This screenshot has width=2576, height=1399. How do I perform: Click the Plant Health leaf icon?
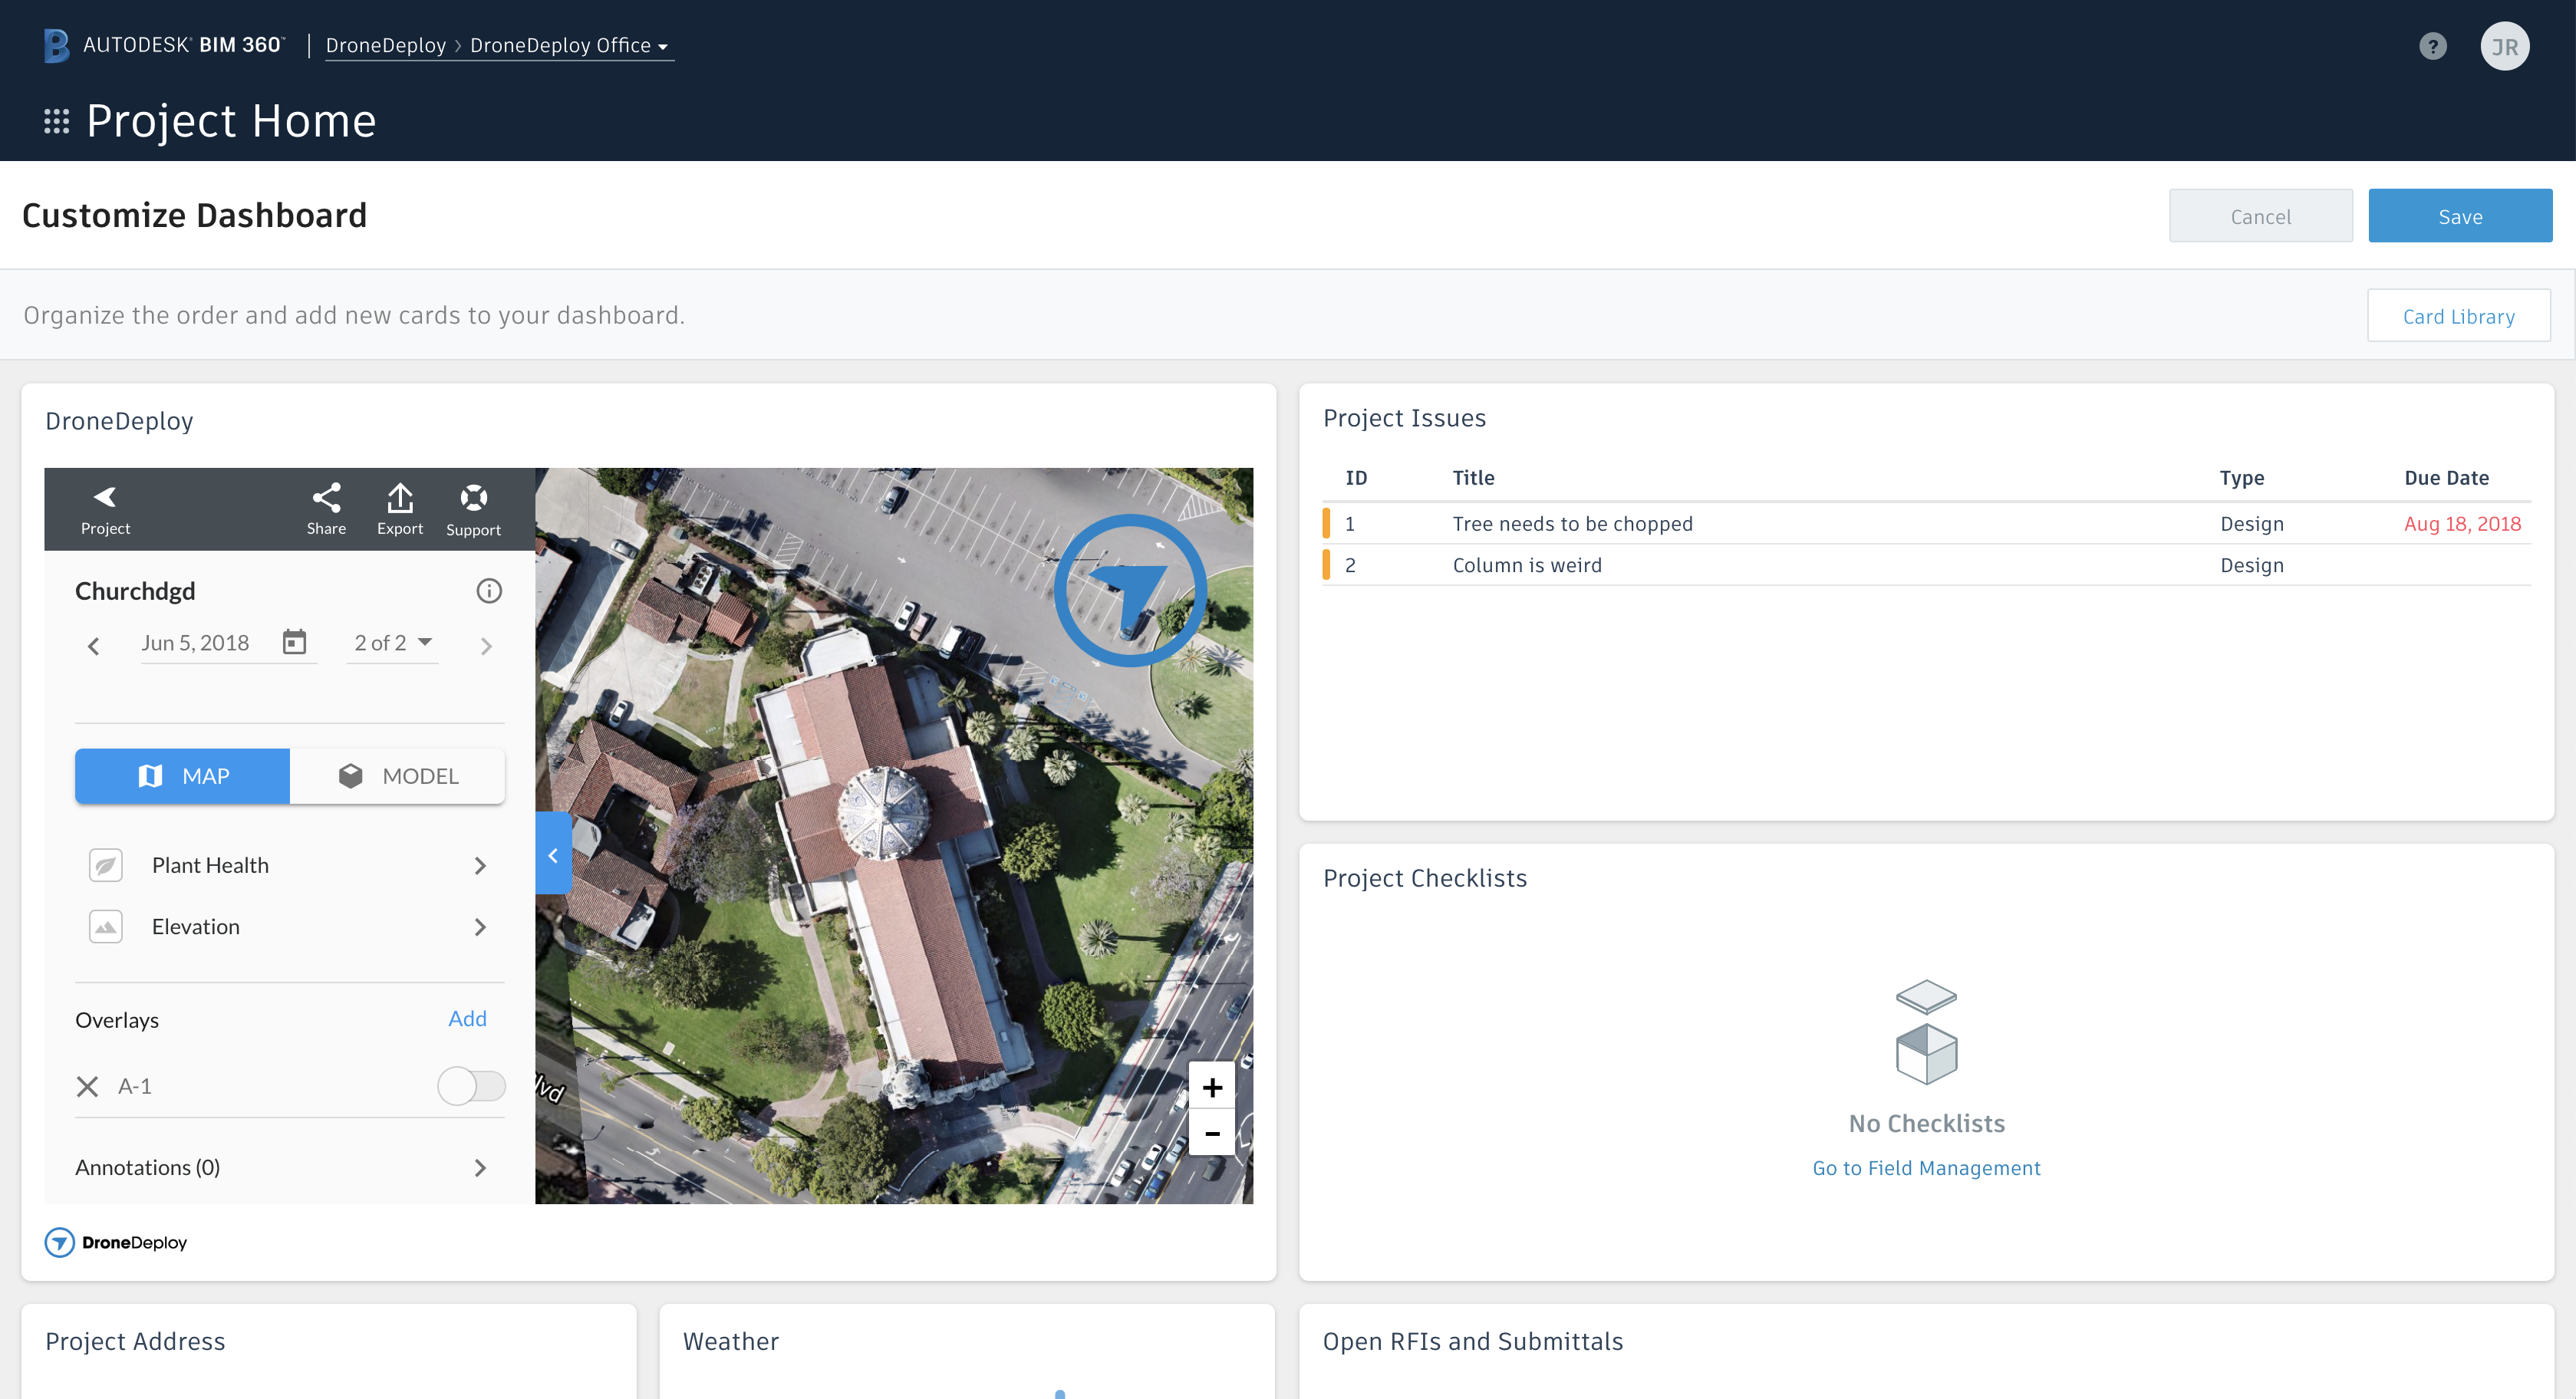(106, 865)
